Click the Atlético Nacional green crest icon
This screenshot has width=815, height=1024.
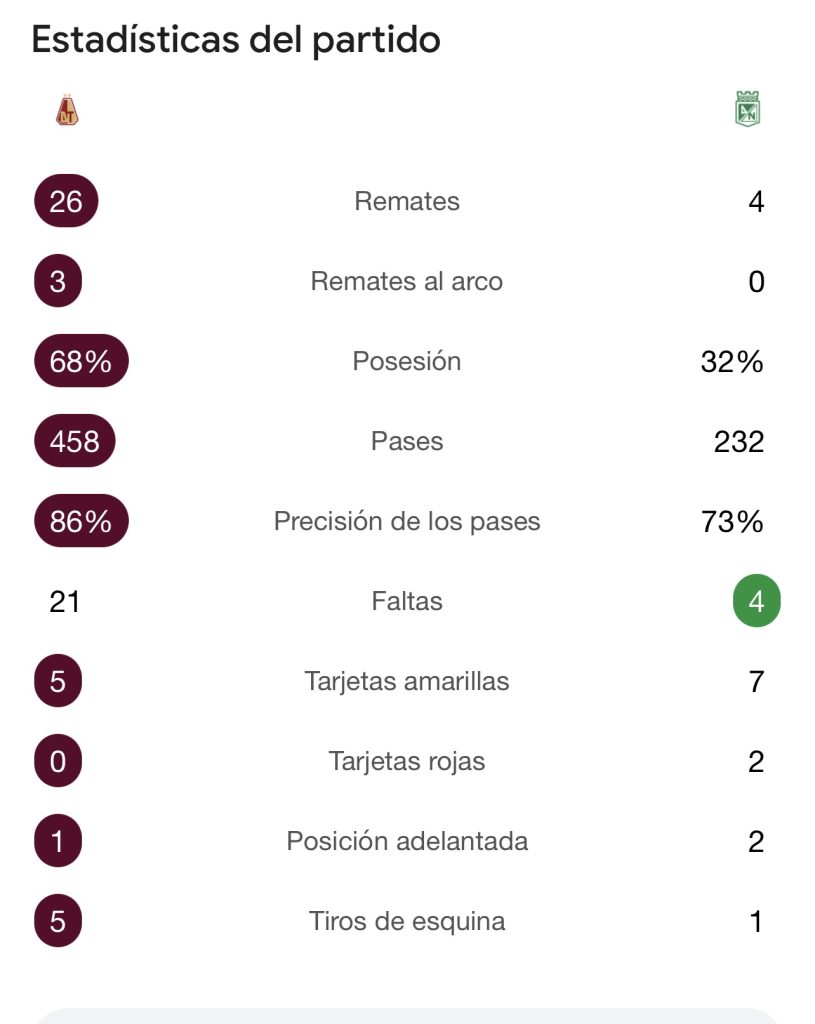[748, 109]
